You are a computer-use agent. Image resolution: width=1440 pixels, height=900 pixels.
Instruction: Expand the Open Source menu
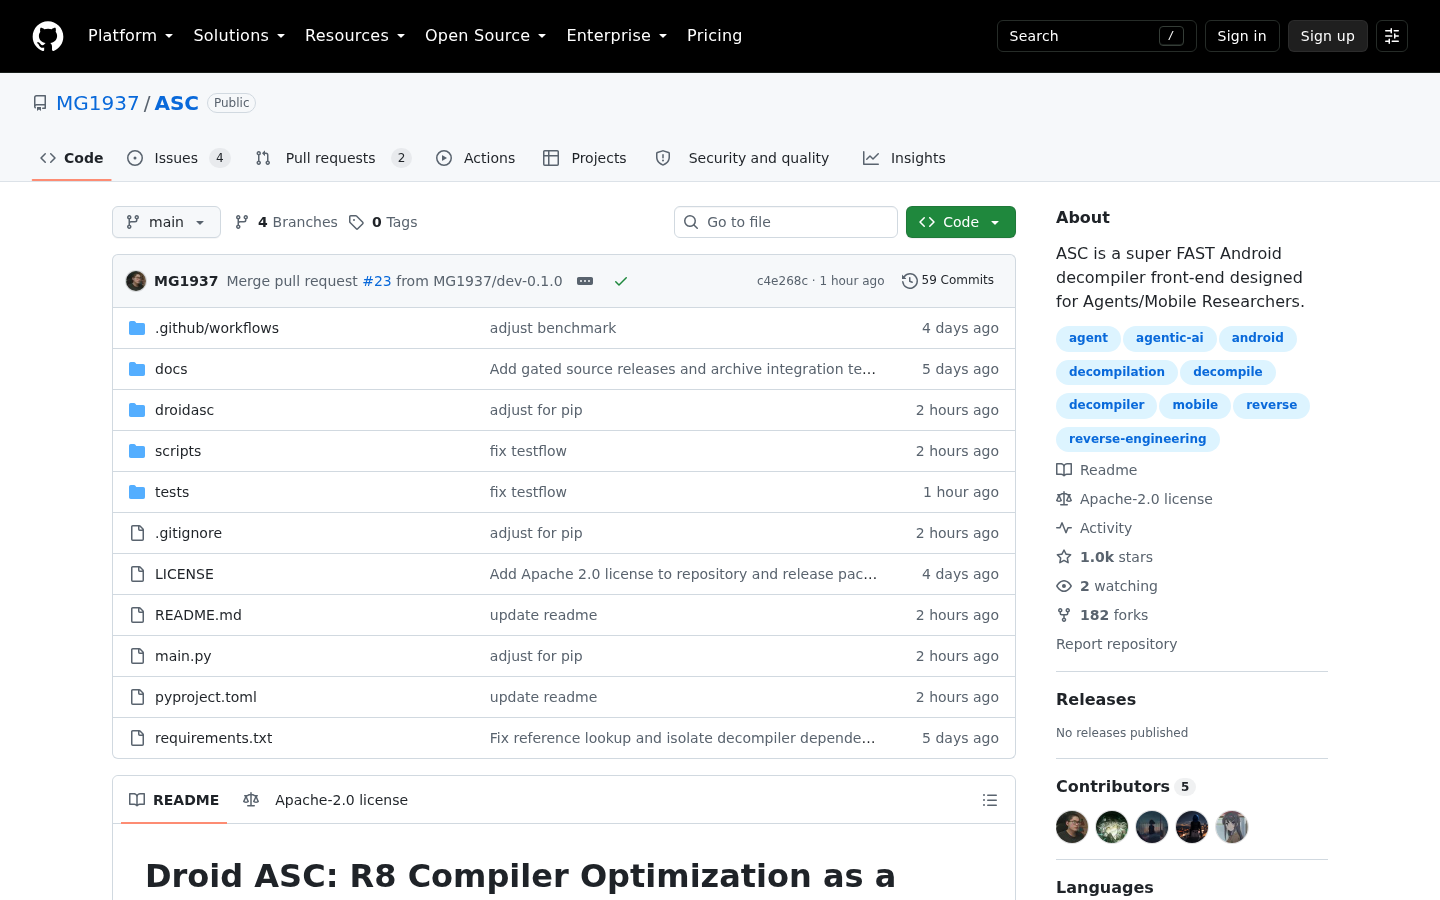[x=485, y=36]
